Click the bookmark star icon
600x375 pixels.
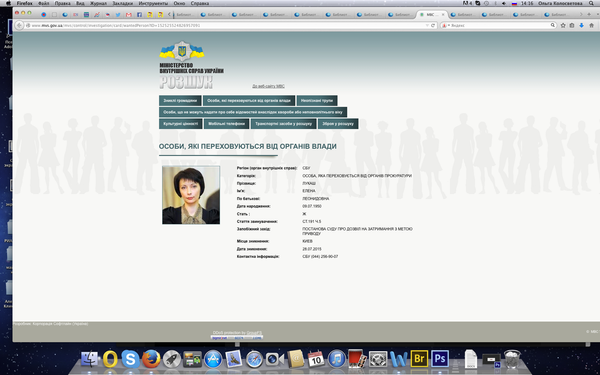click(x=563, y=25)
